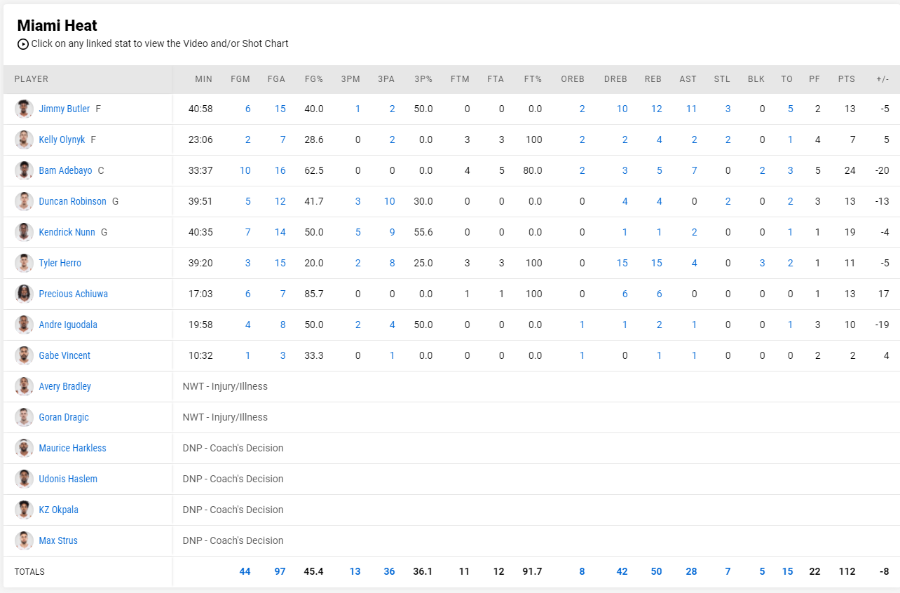
Task: Visit the Goran Dragic name link
Action: pos(64,417)
